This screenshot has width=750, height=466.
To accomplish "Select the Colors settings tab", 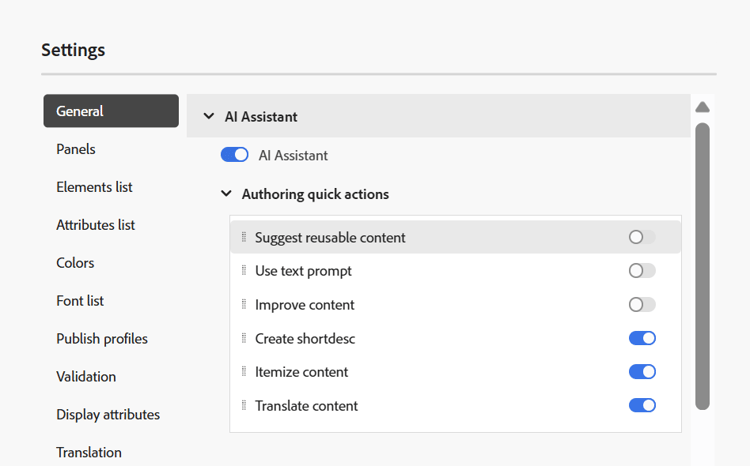I will (75, 263).
